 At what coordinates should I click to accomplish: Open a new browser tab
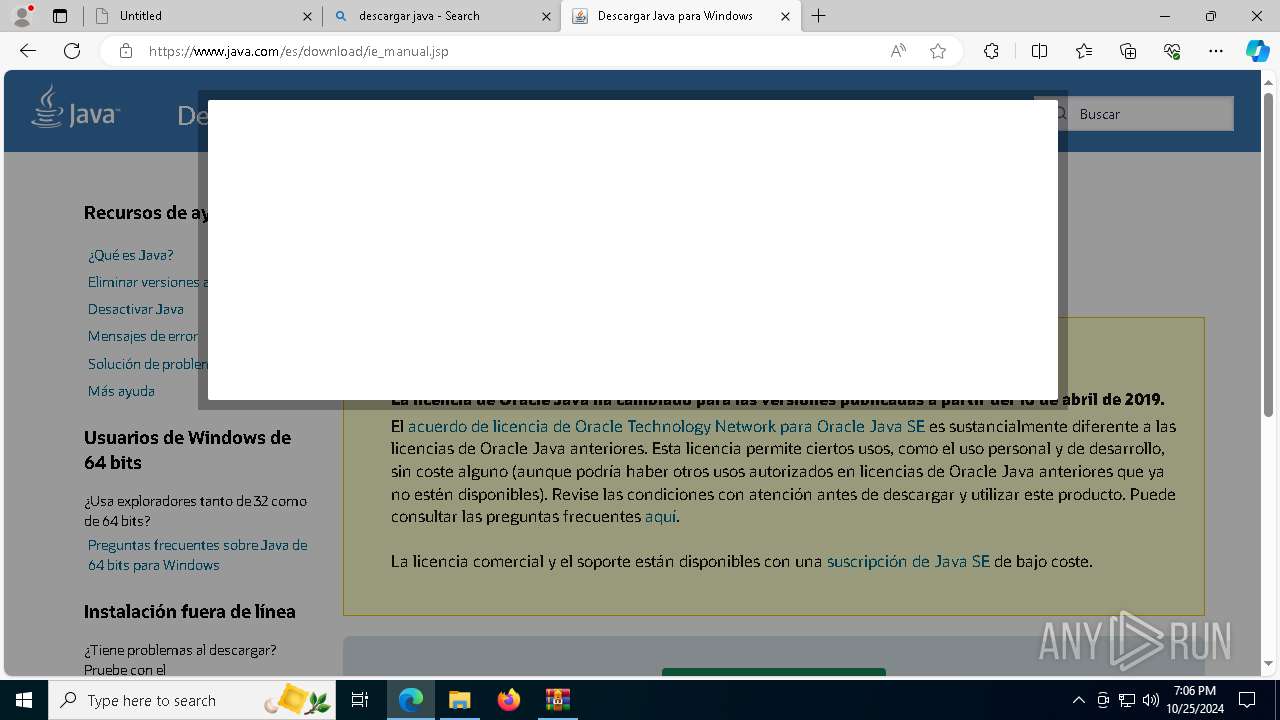point(819,16)
